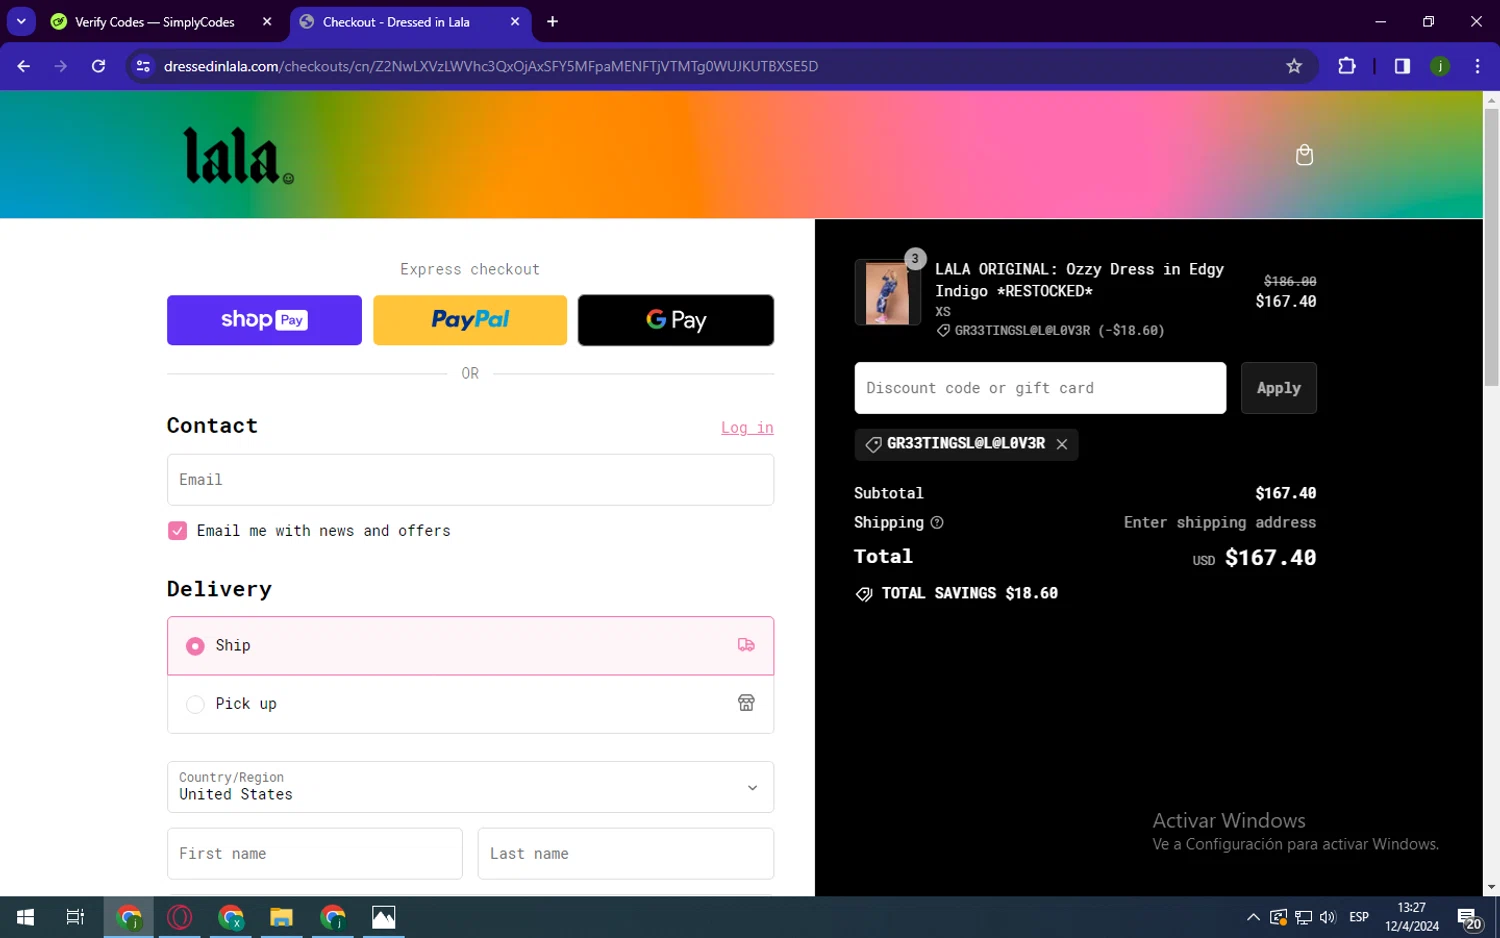The width and height of the screenshot is (1500, 938).
Task: Close the Verify Codes — SimplyCodes tab
Action: [x=267, y=21]
